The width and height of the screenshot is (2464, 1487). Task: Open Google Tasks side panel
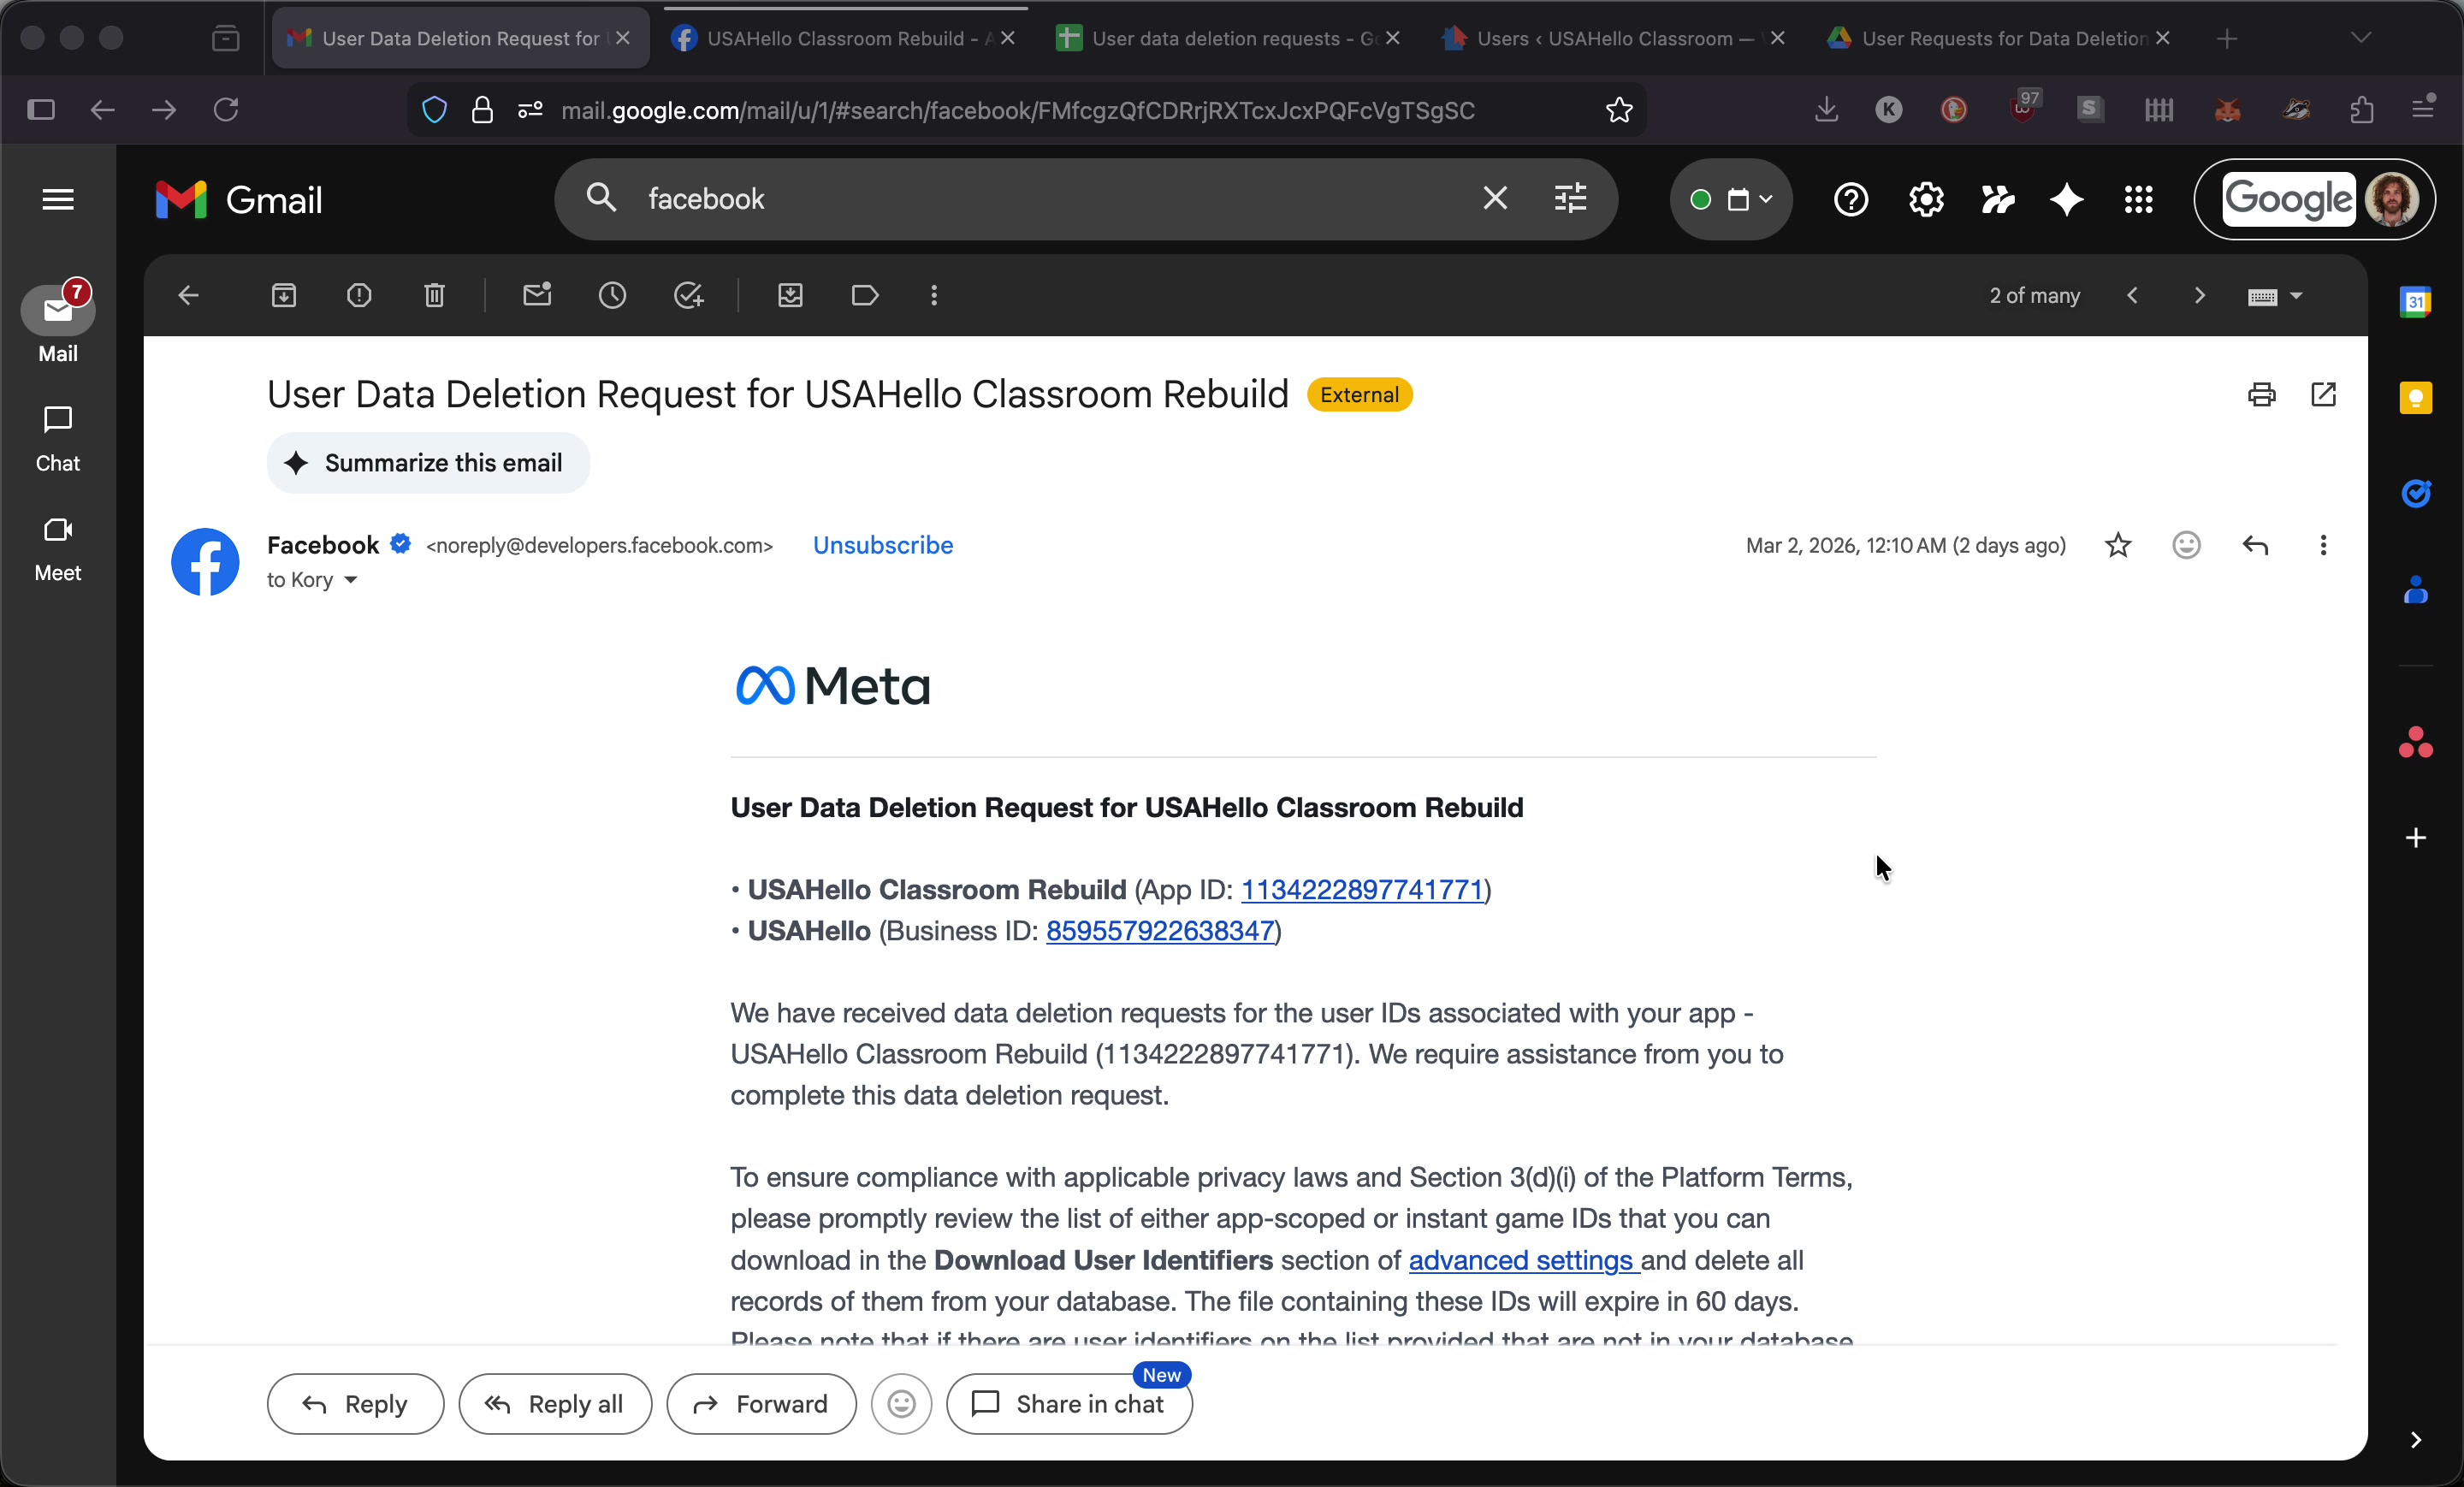(x=2416, y=494)
